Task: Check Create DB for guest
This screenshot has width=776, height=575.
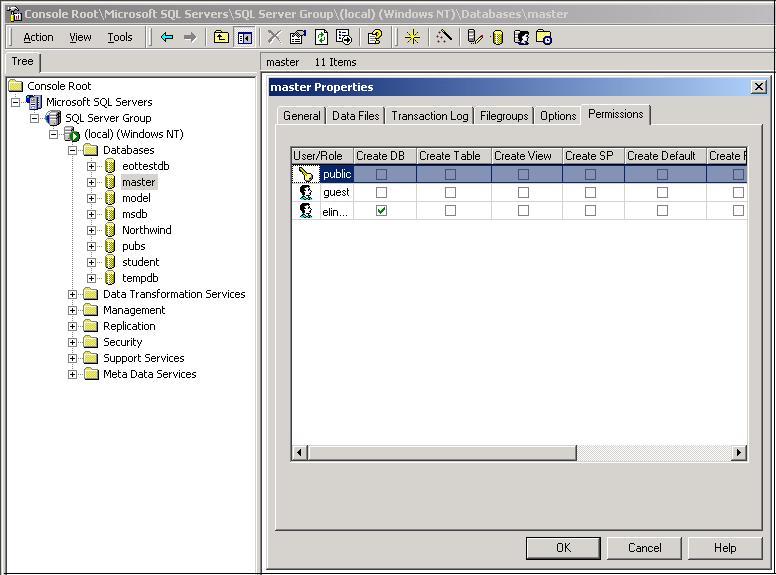Action: [381, 192]
